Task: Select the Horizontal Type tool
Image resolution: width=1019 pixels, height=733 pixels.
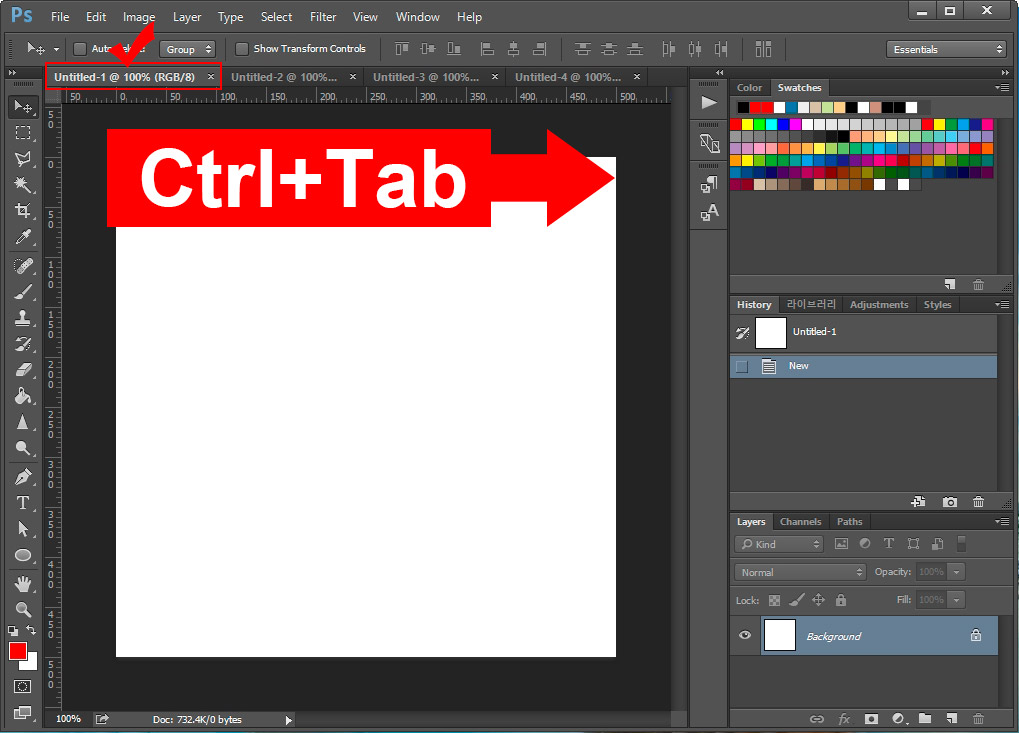Action: click(23, 503)
